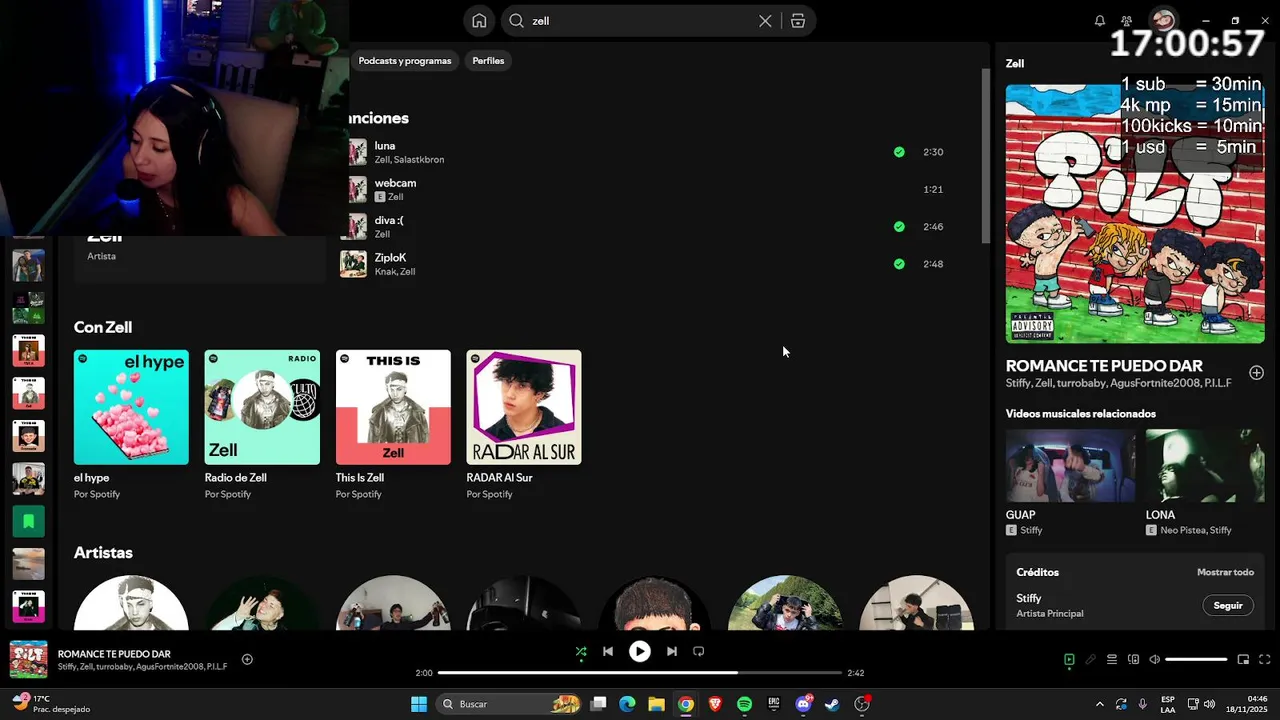Image resolution: width=1280 pixels, height=720 pixels.
Task: Toggle saved checkmark for 'ZiploK'
Action: tap(899, 264)
